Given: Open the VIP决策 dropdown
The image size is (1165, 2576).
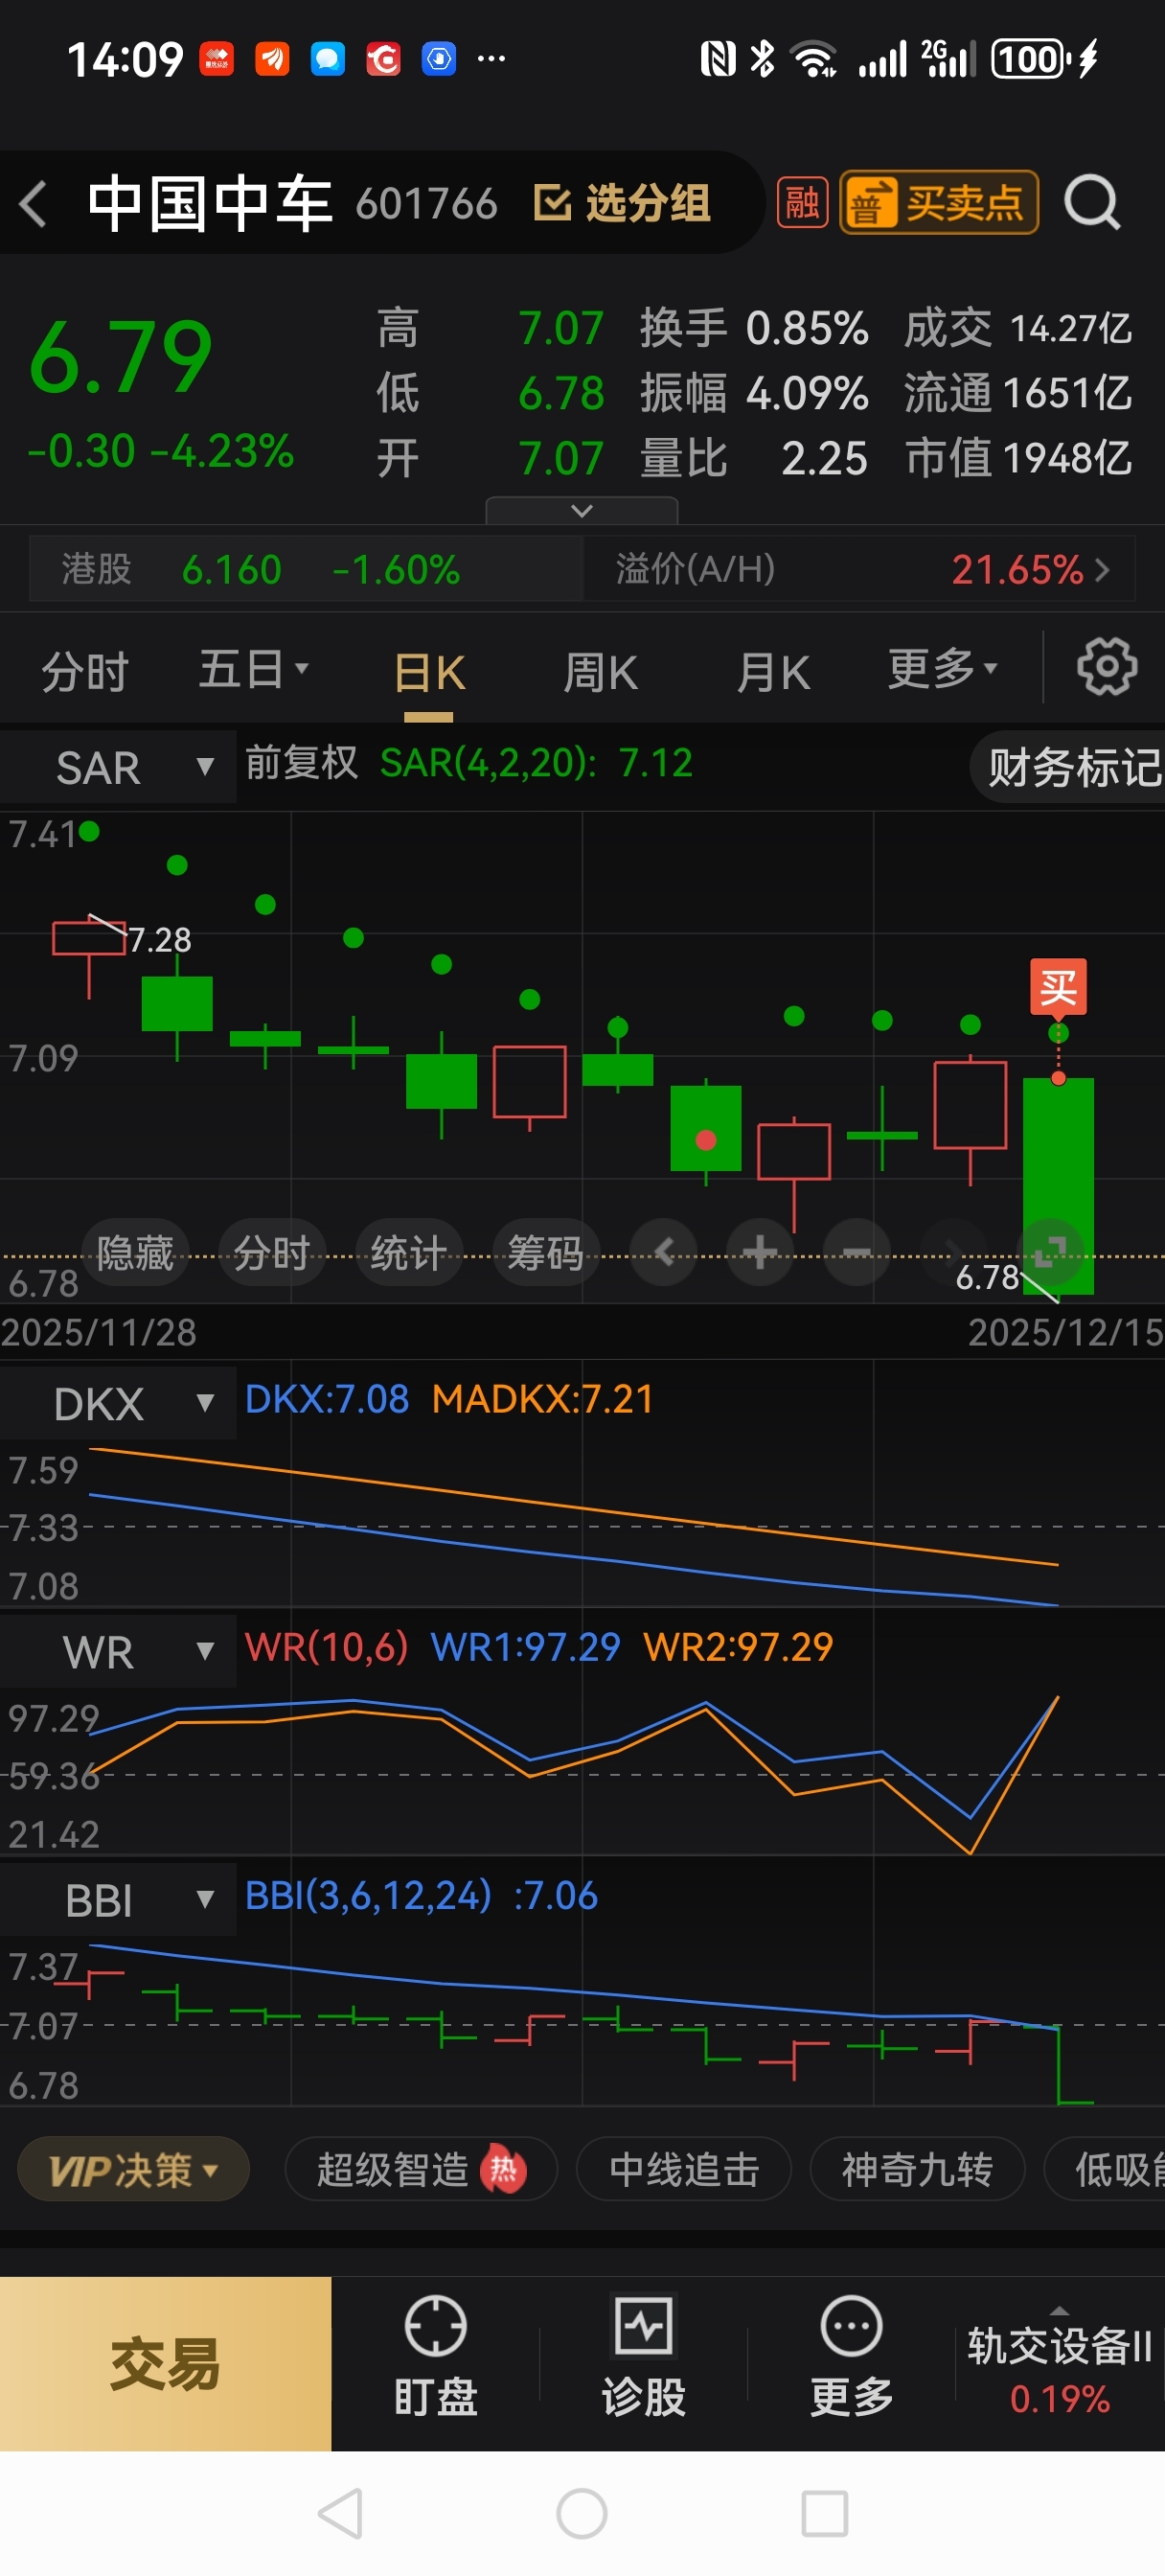Looking at the screenshot, I should tap(133, 2169).
